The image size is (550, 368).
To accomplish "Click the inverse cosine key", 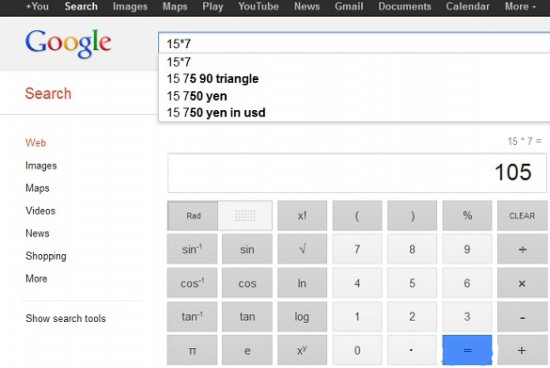I will coord(192,283).
